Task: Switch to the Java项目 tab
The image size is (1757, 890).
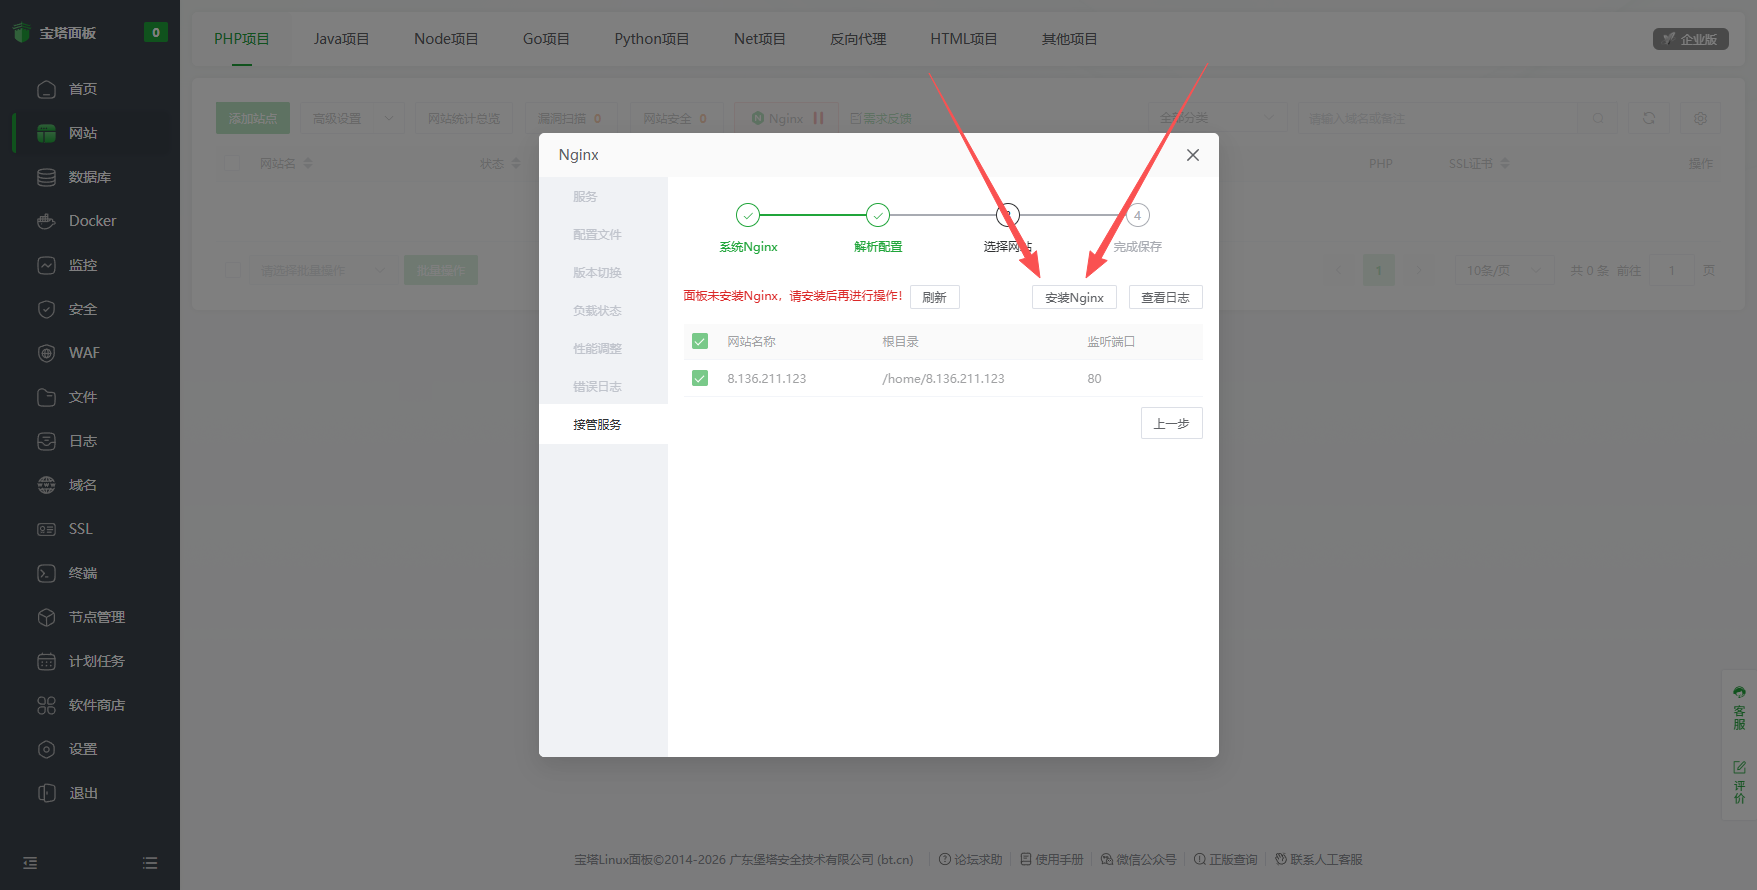Action: click(342, 39)
